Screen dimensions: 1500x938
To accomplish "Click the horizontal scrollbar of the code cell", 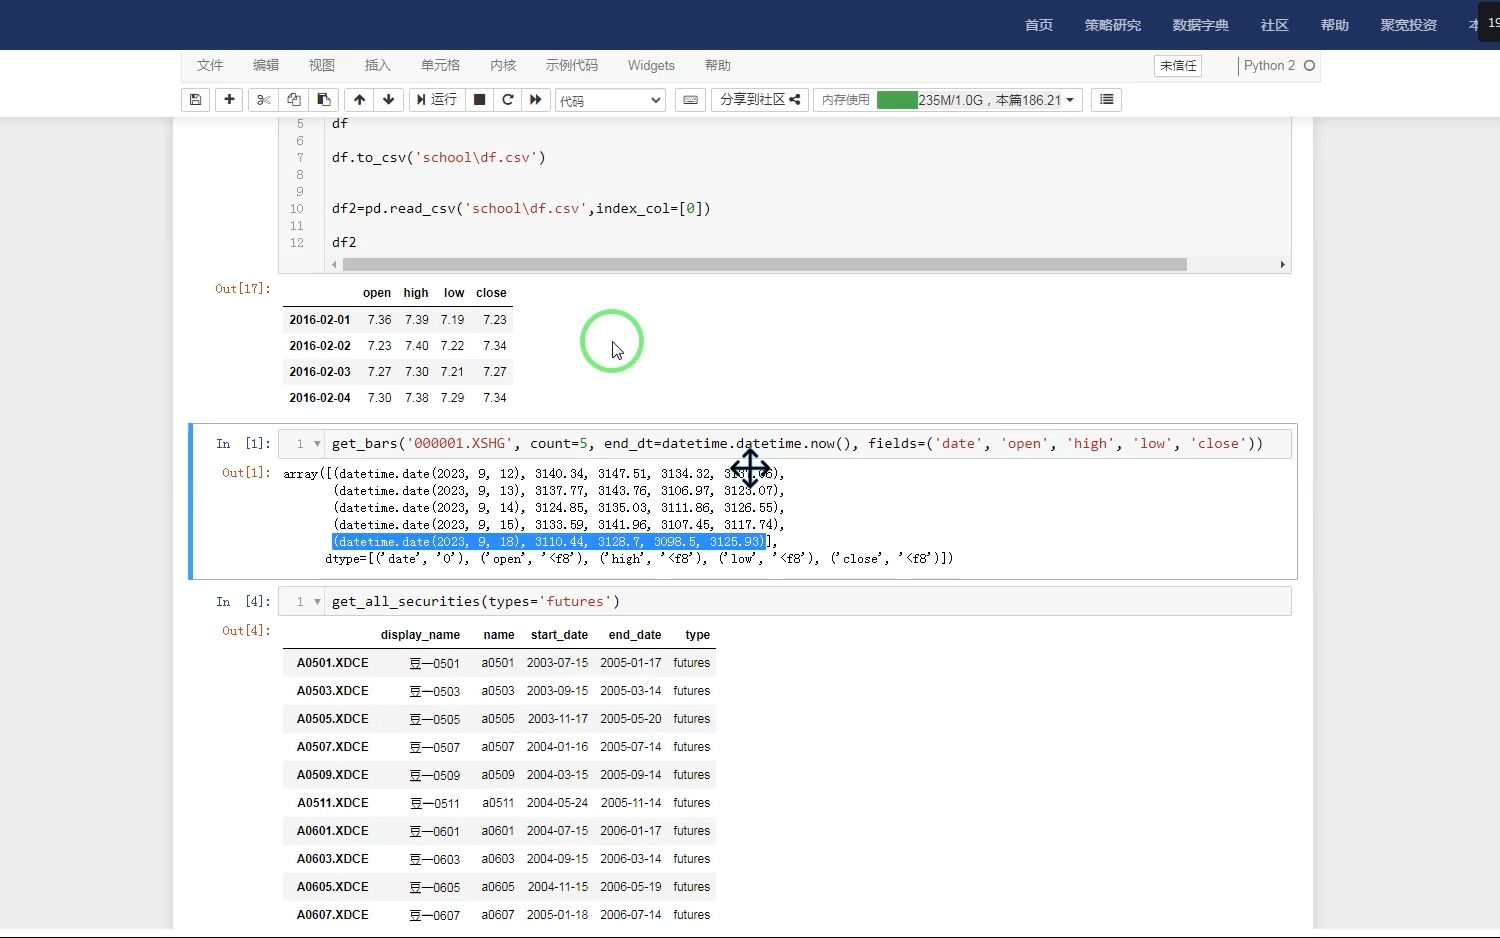I will point(764,265).
